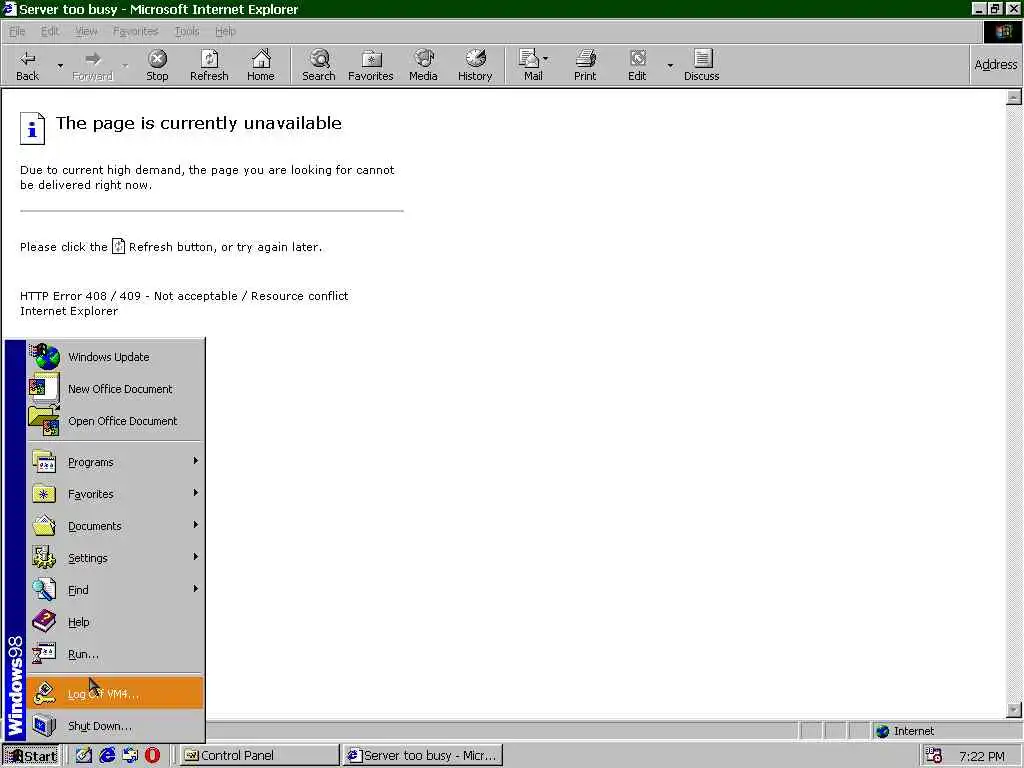Expand the Programs submenu
Image resolution: width=1024 pixels, height=768 pixels.
tap(116, 462)
